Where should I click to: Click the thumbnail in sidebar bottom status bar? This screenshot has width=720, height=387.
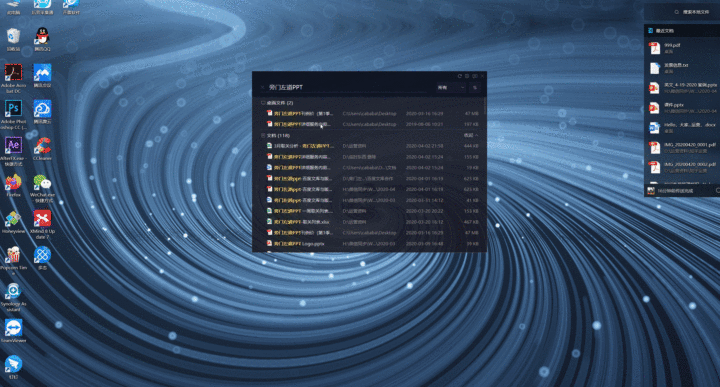[x=651, y=191]
